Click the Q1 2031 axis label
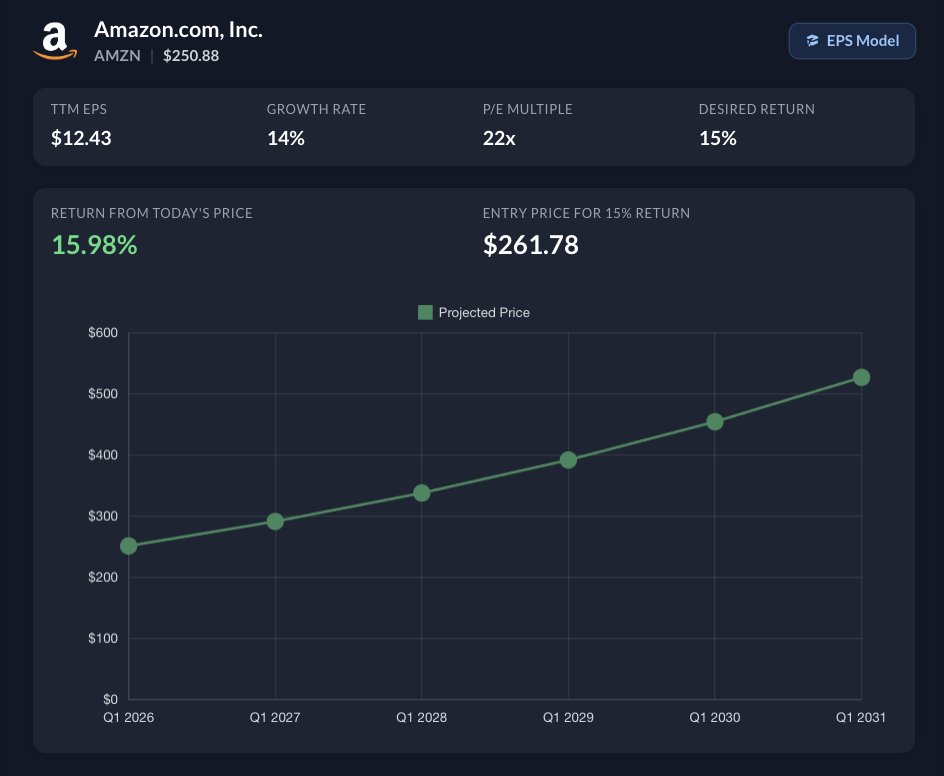Screen dimensions: 944x776 (x=861, y=717)
